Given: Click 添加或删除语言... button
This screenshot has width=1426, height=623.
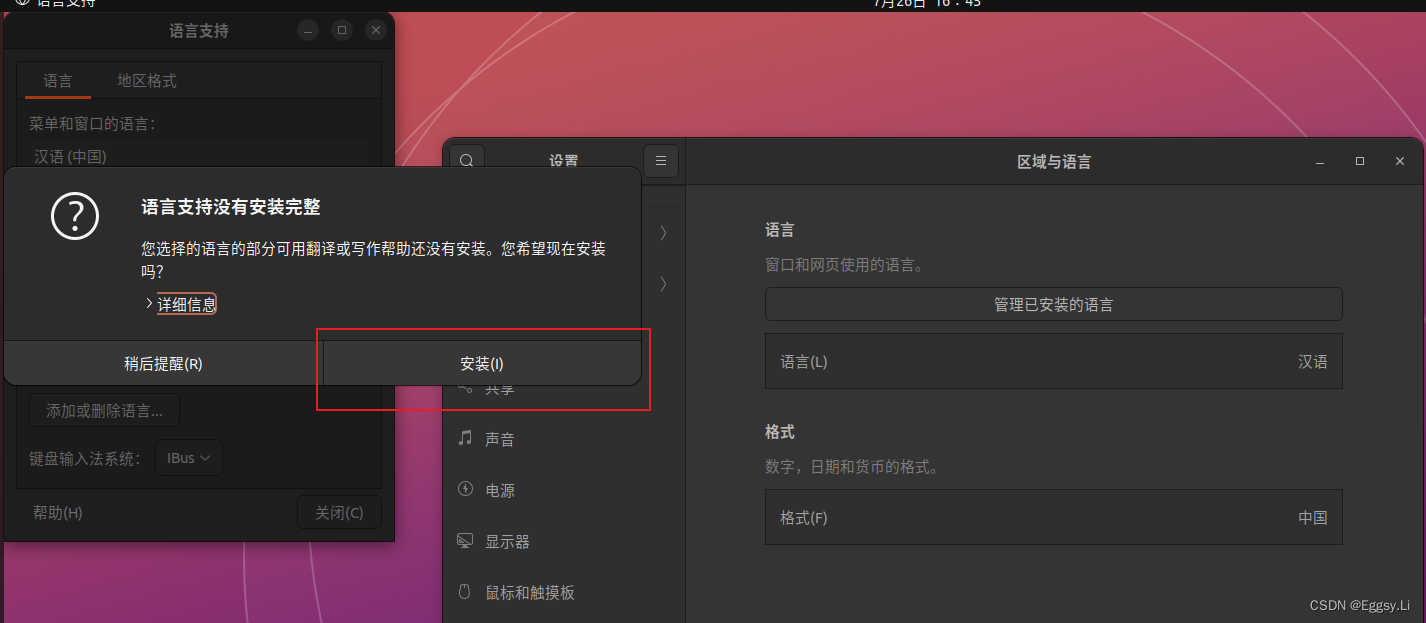Looking at the screenshot, I should coord(104,410).
